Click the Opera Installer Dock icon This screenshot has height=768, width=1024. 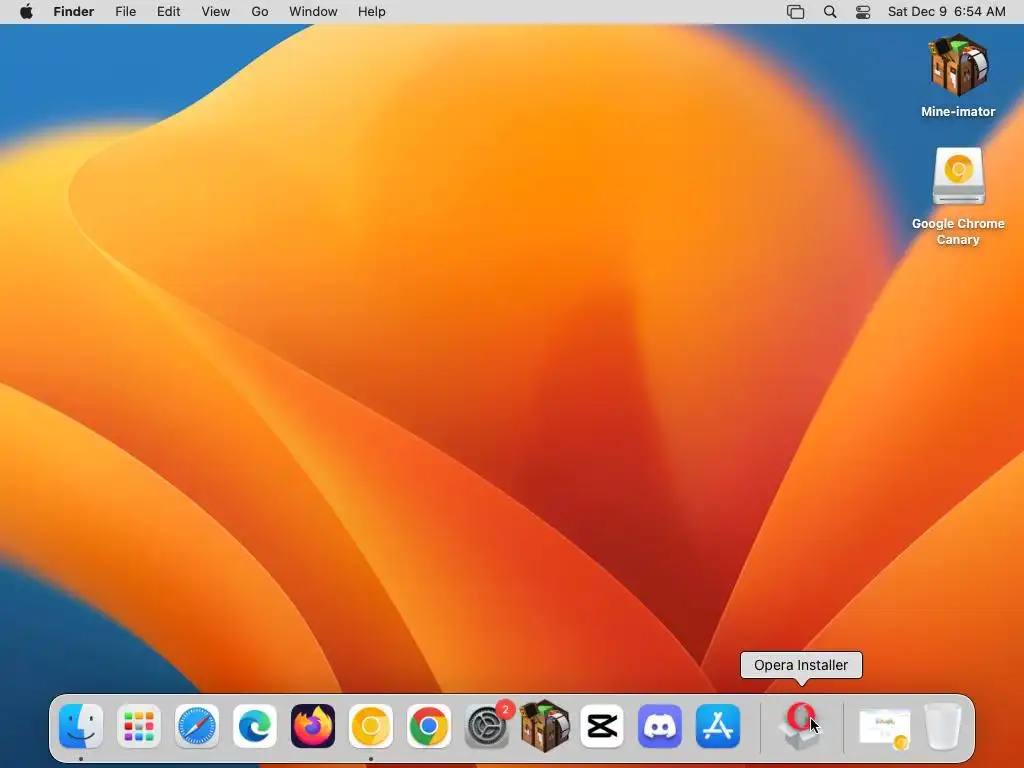click(801, 726)
